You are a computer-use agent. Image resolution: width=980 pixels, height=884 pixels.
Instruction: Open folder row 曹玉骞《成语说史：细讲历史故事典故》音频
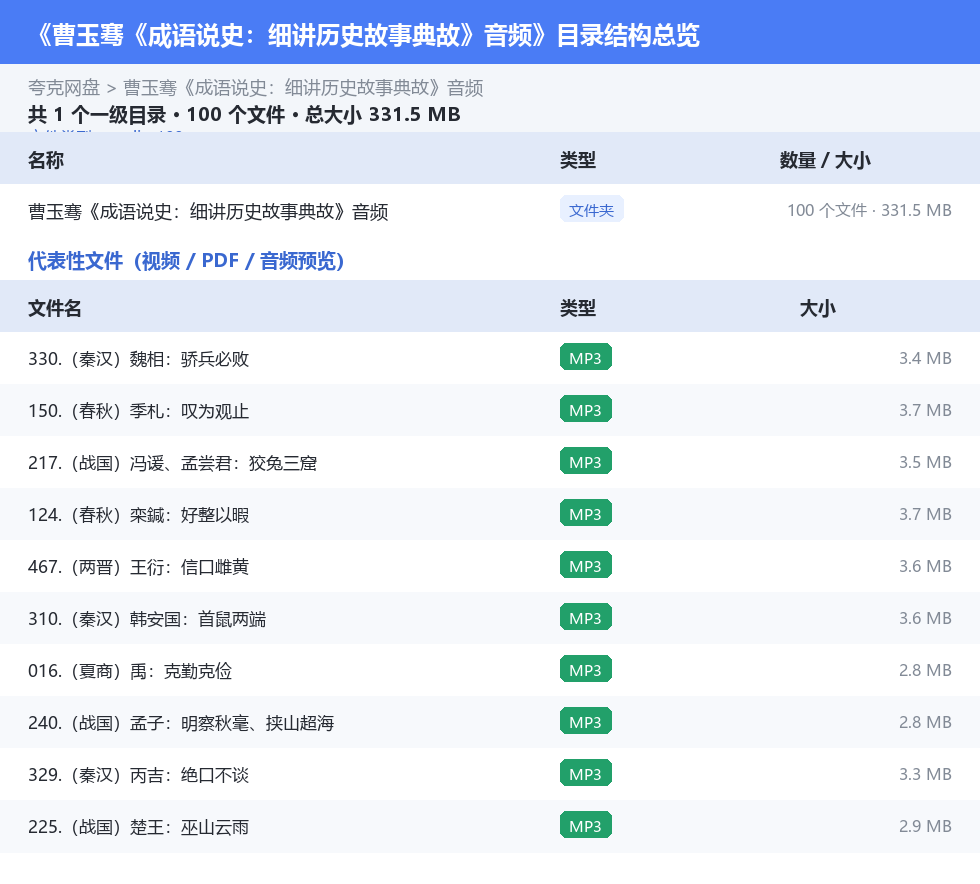(x=208, y=211)
